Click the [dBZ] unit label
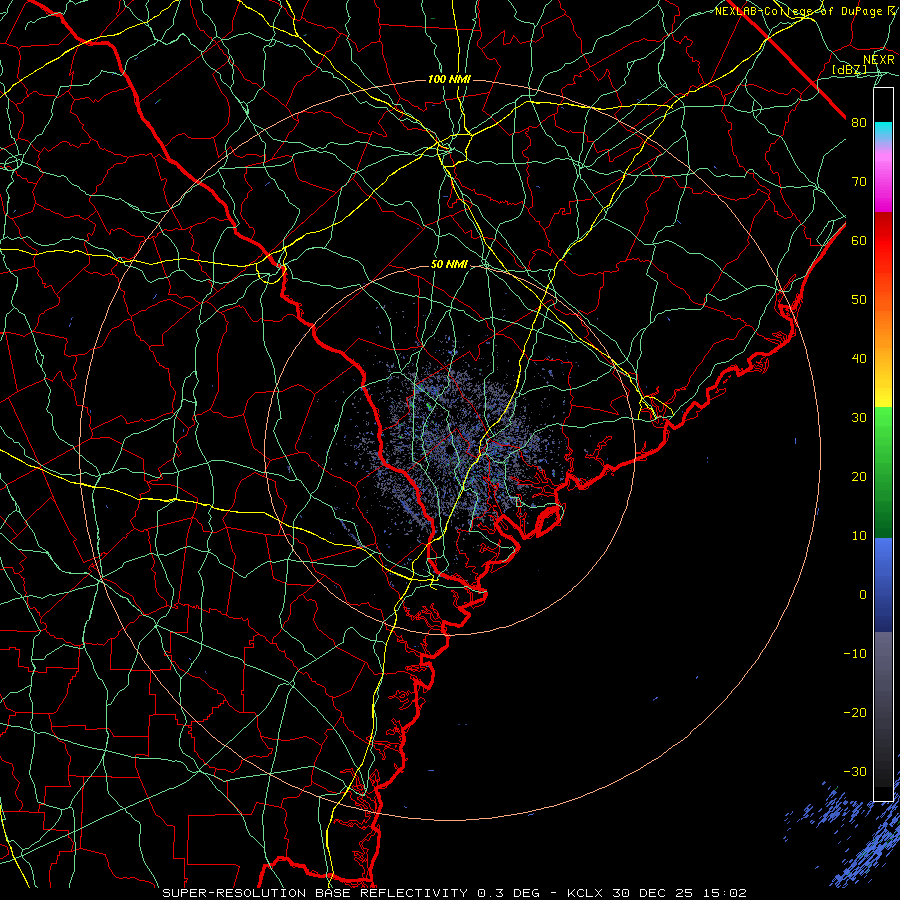The width and height of the screenshot is (900, 900). tap(849, 69)
